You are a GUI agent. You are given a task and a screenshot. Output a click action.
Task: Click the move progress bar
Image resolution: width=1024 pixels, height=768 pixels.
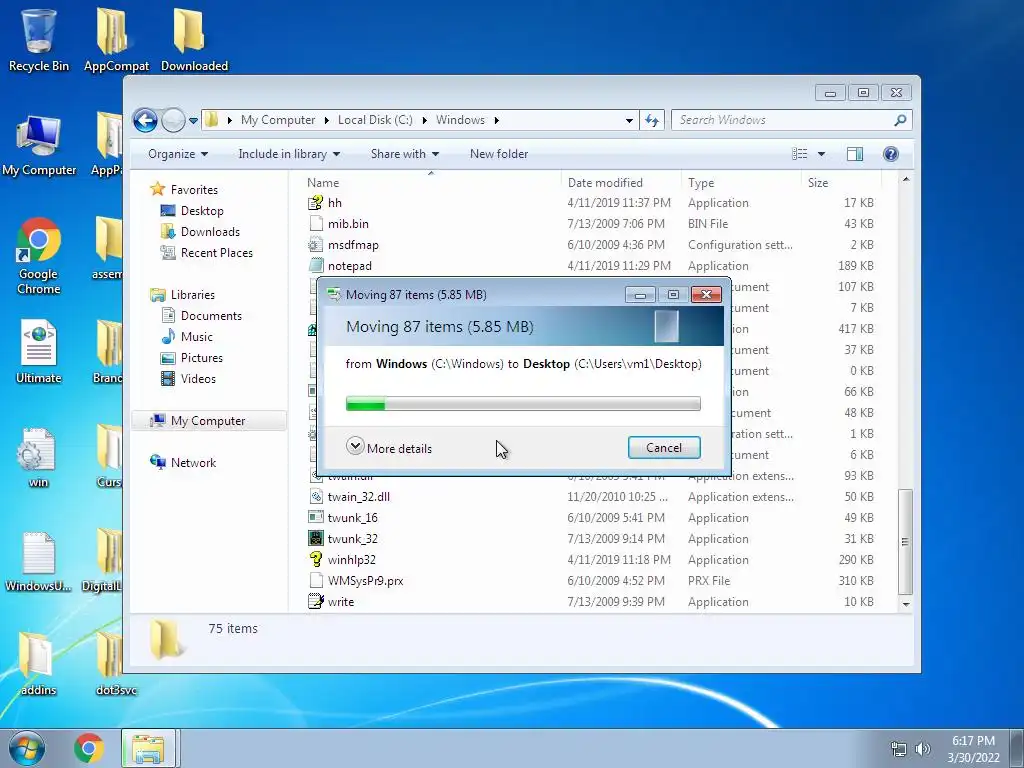pos(523,404)
